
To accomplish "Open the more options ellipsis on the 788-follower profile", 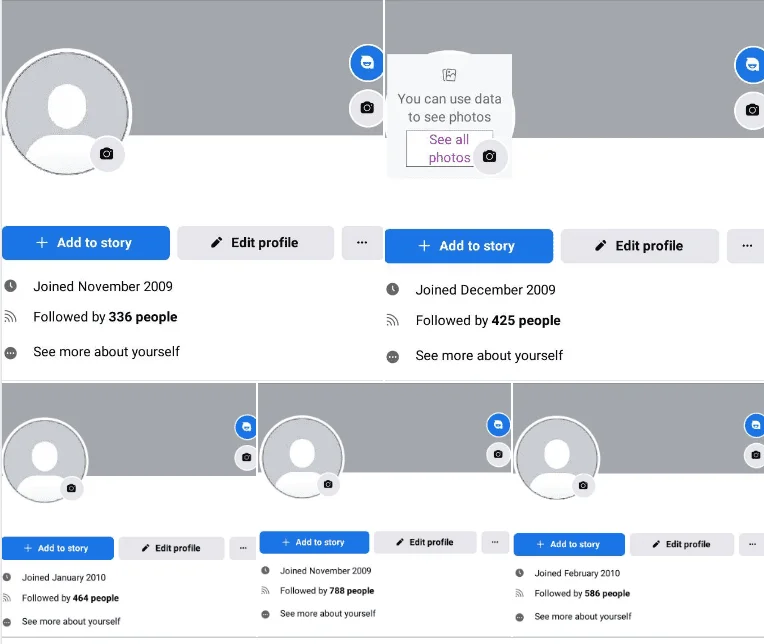I will [495, 542].
